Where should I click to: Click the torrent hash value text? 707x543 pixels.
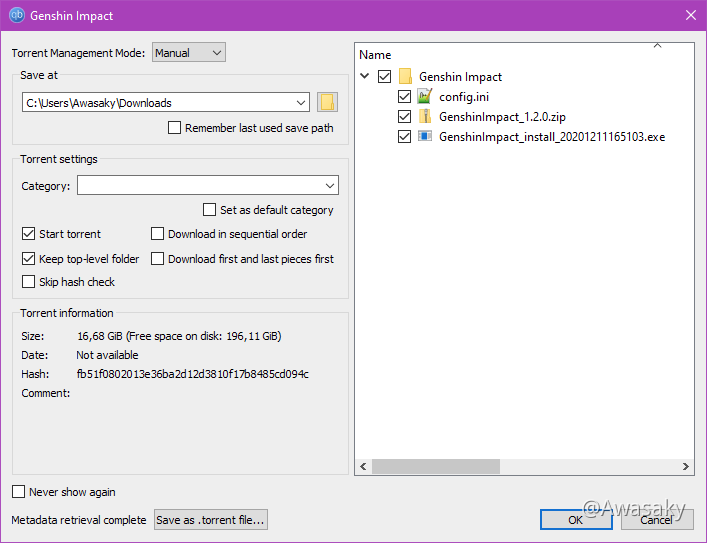(193, 374)
